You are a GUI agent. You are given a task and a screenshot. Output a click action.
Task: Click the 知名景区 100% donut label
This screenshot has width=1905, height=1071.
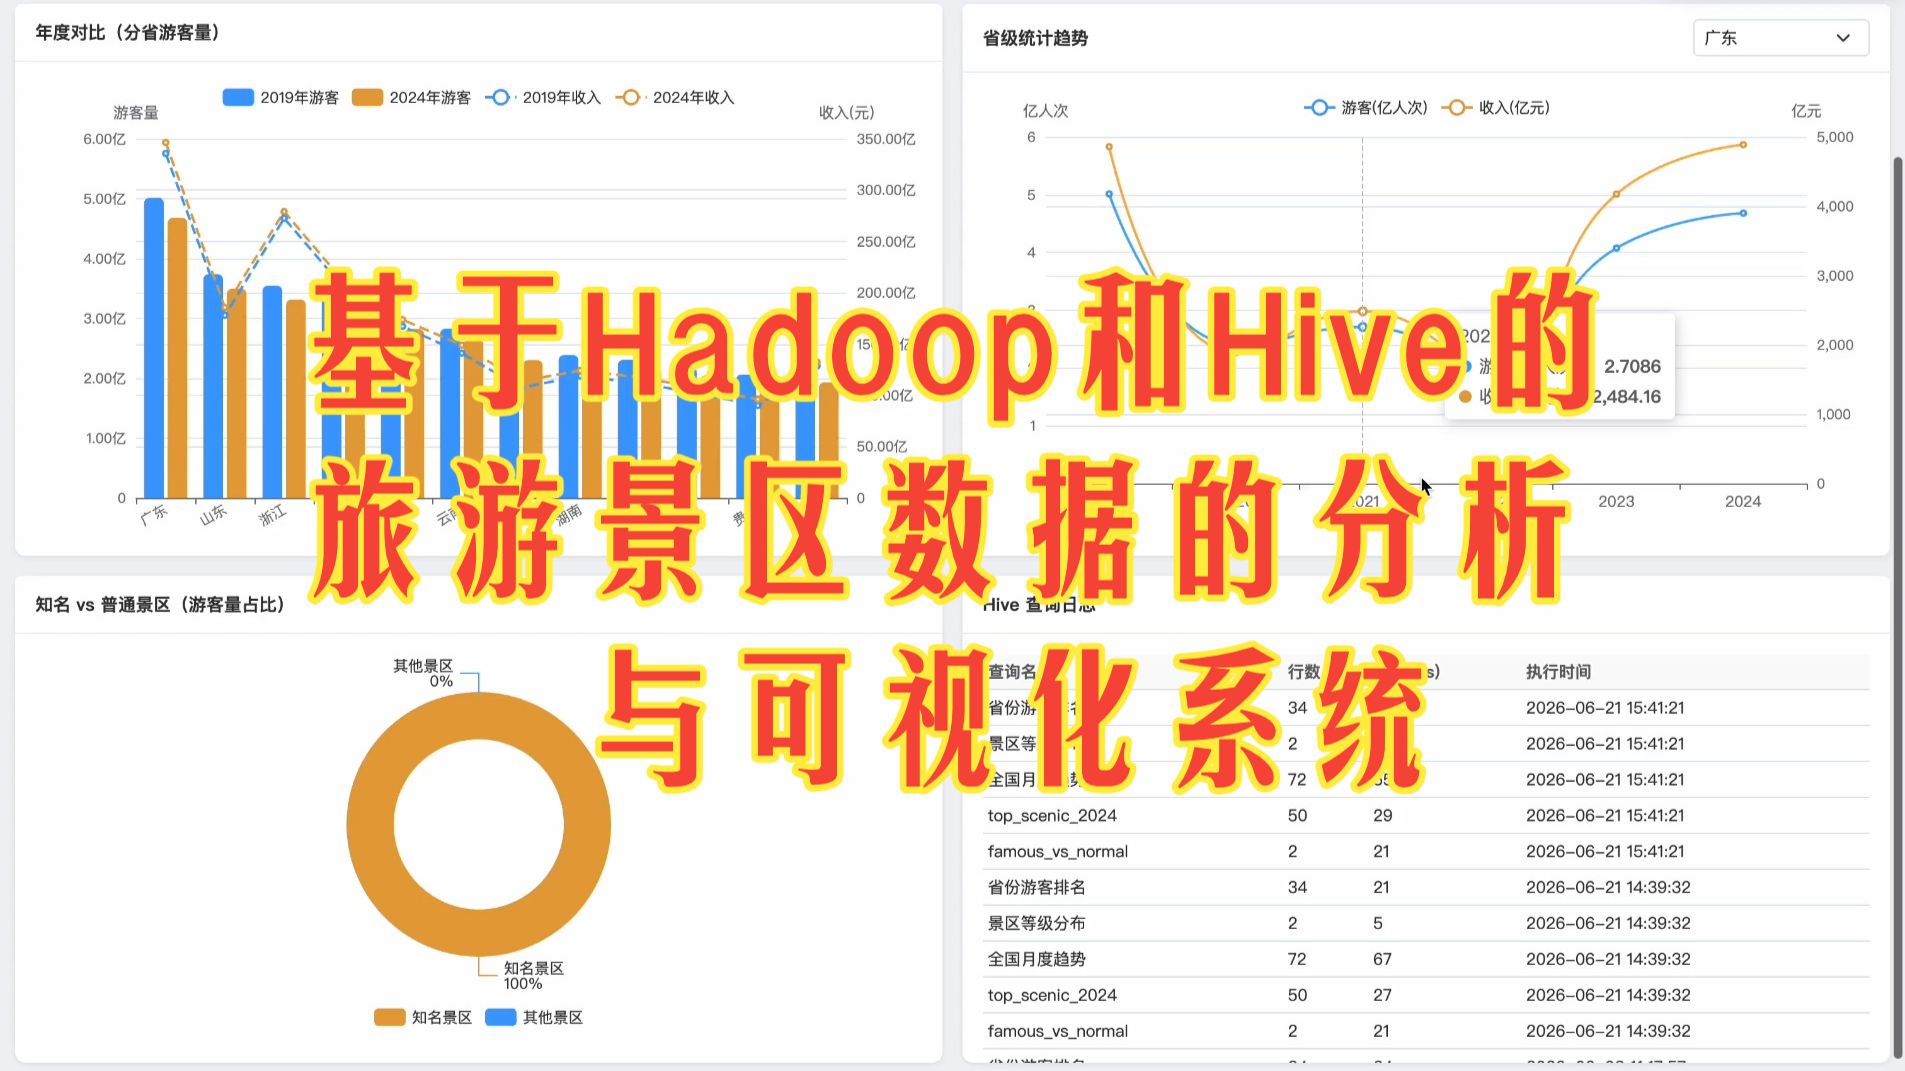(533, 976)
